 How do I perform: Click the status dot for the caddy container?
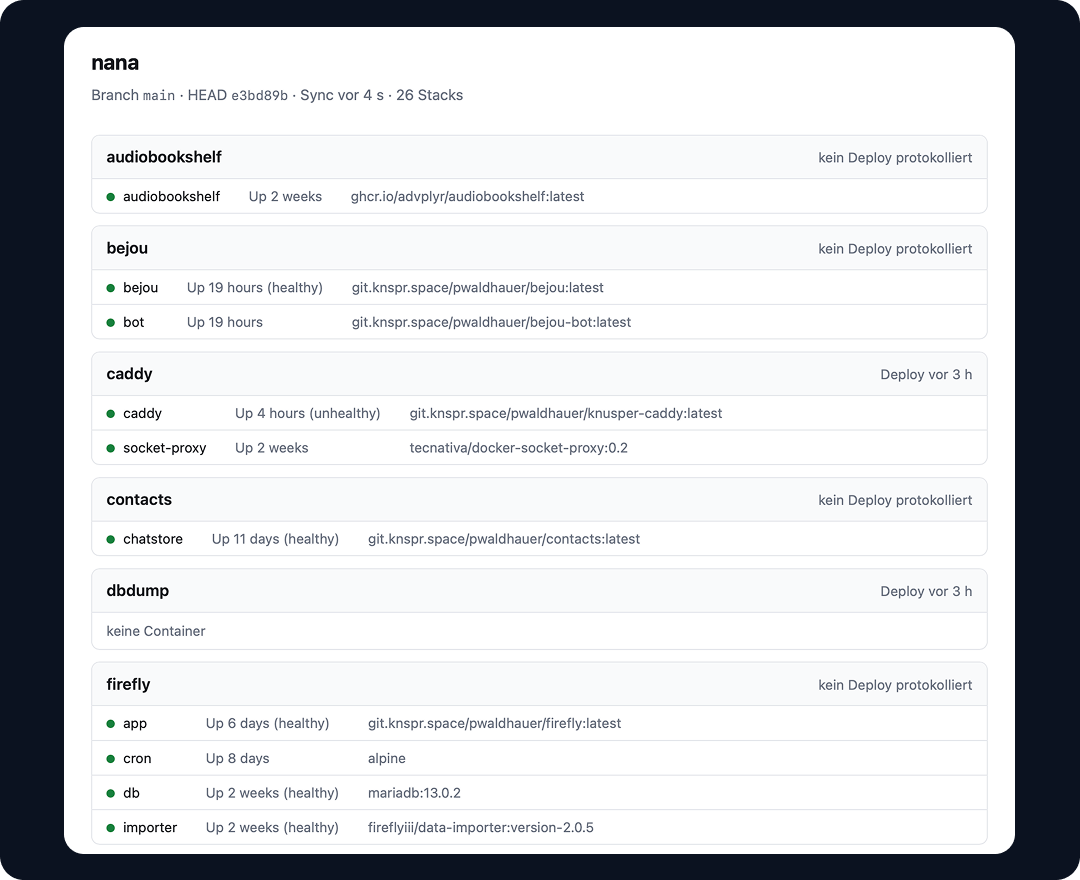[x=110, y=414]
